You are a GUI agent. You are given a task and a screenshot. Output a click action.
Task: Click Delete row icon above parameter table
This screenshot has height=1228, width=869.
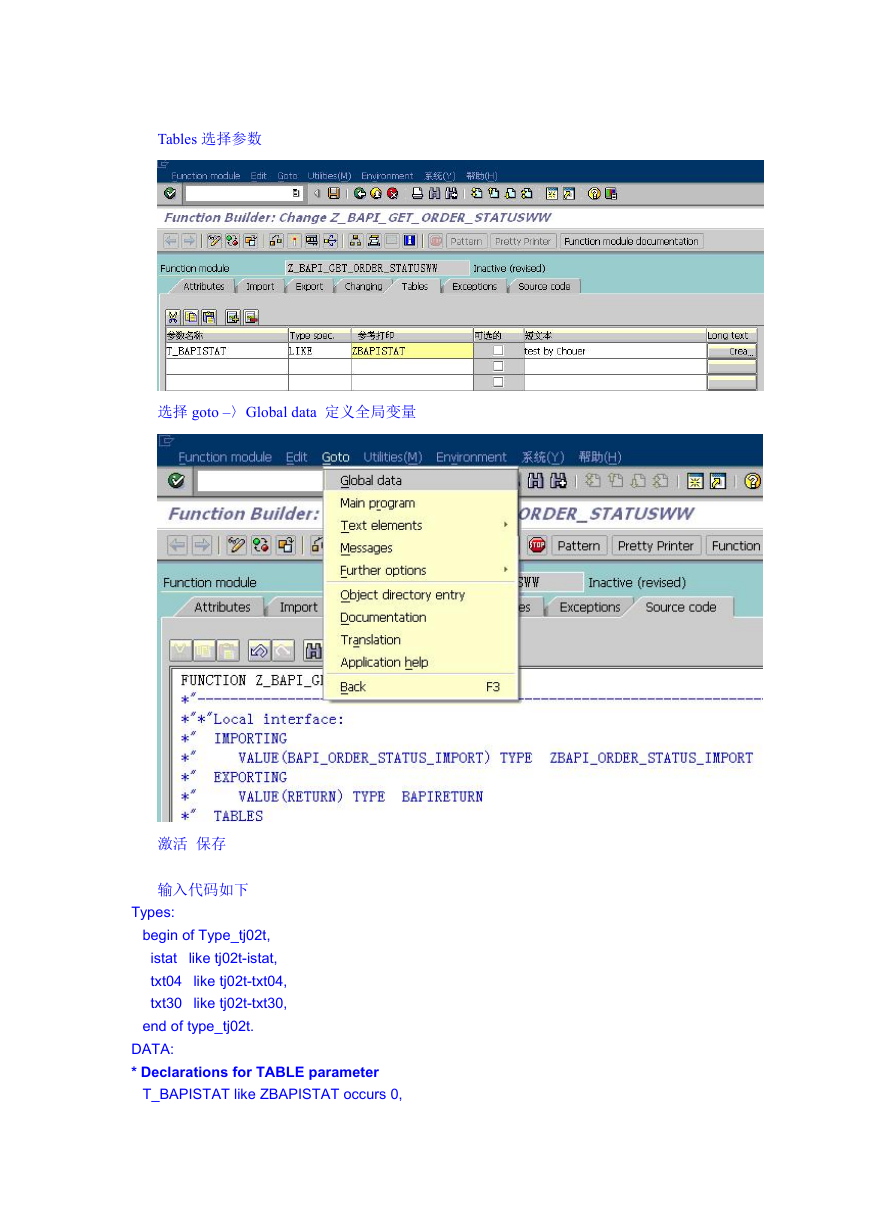click(x=251, y=316)
